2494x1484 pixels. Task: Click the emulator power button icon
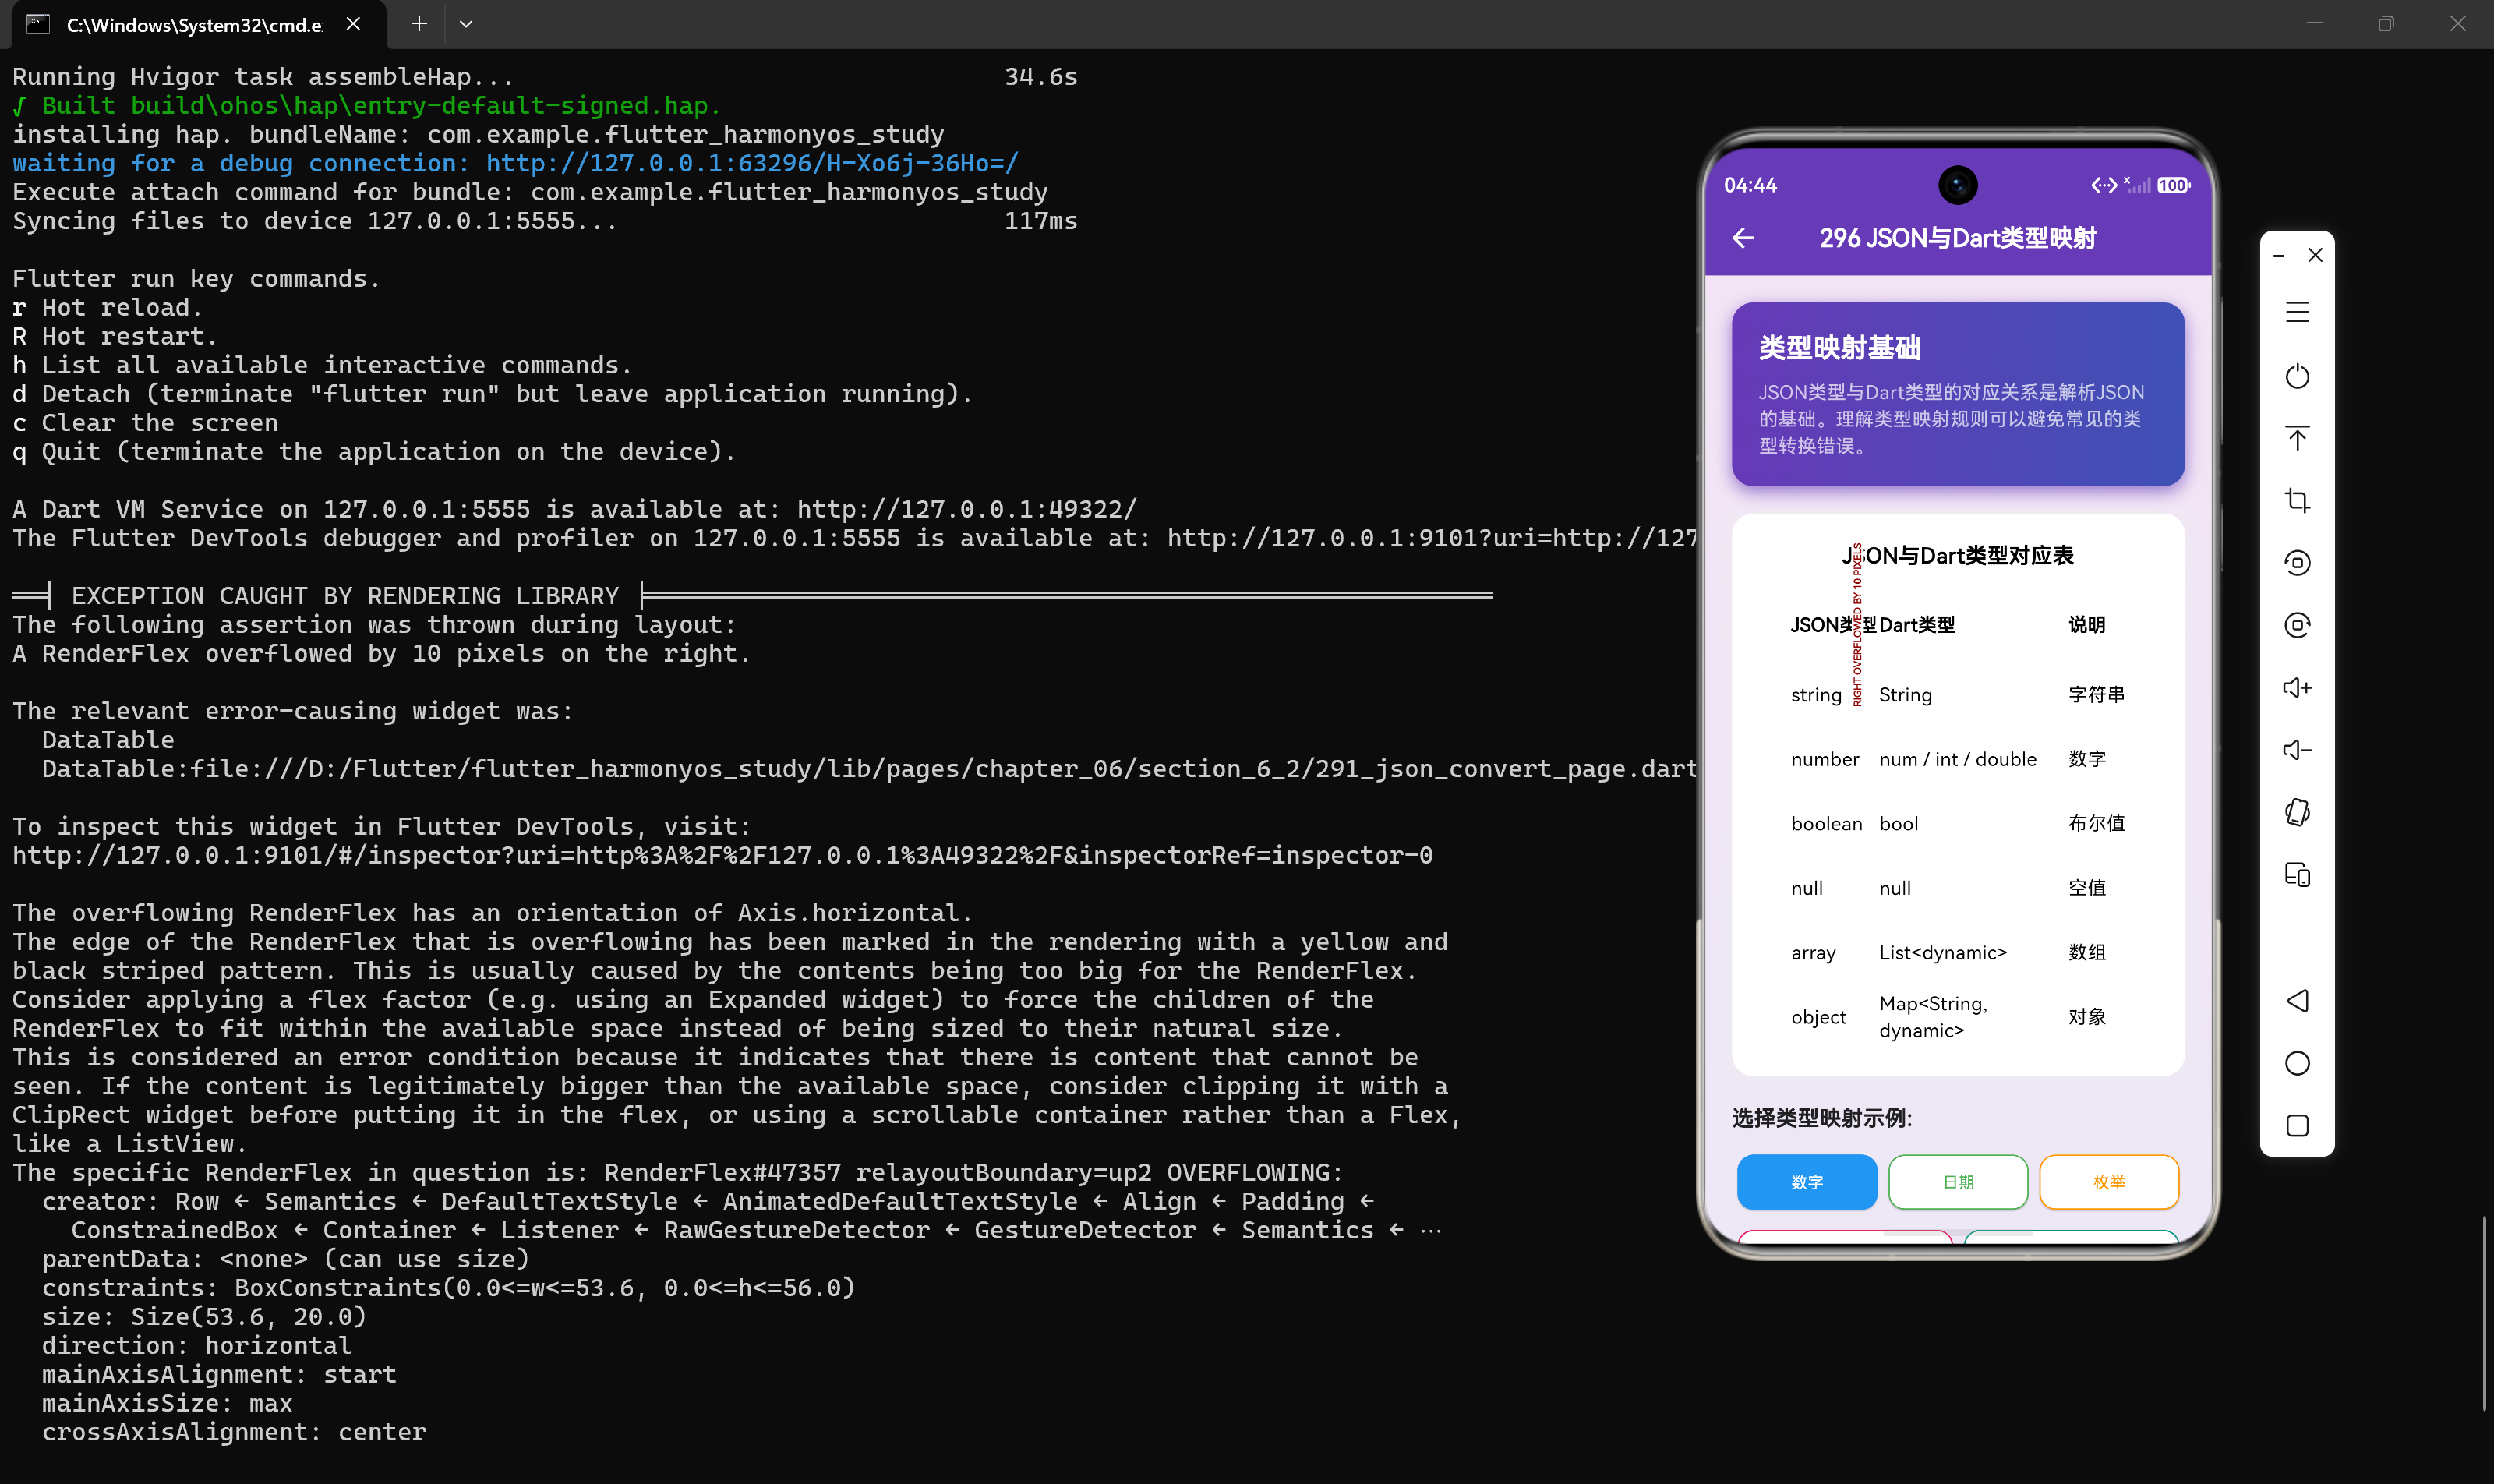[x=2297, y=376]
